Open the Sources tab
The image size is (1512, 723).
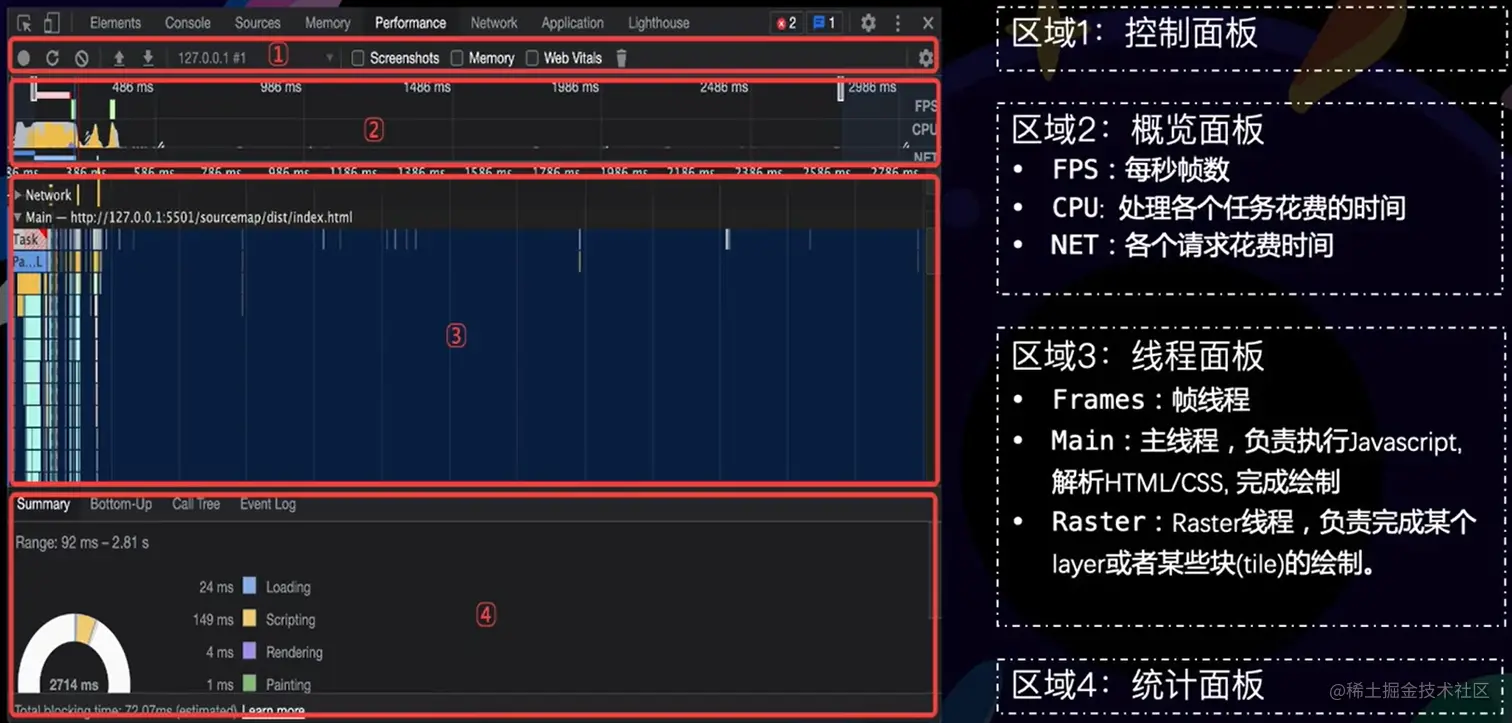[258, 23]
